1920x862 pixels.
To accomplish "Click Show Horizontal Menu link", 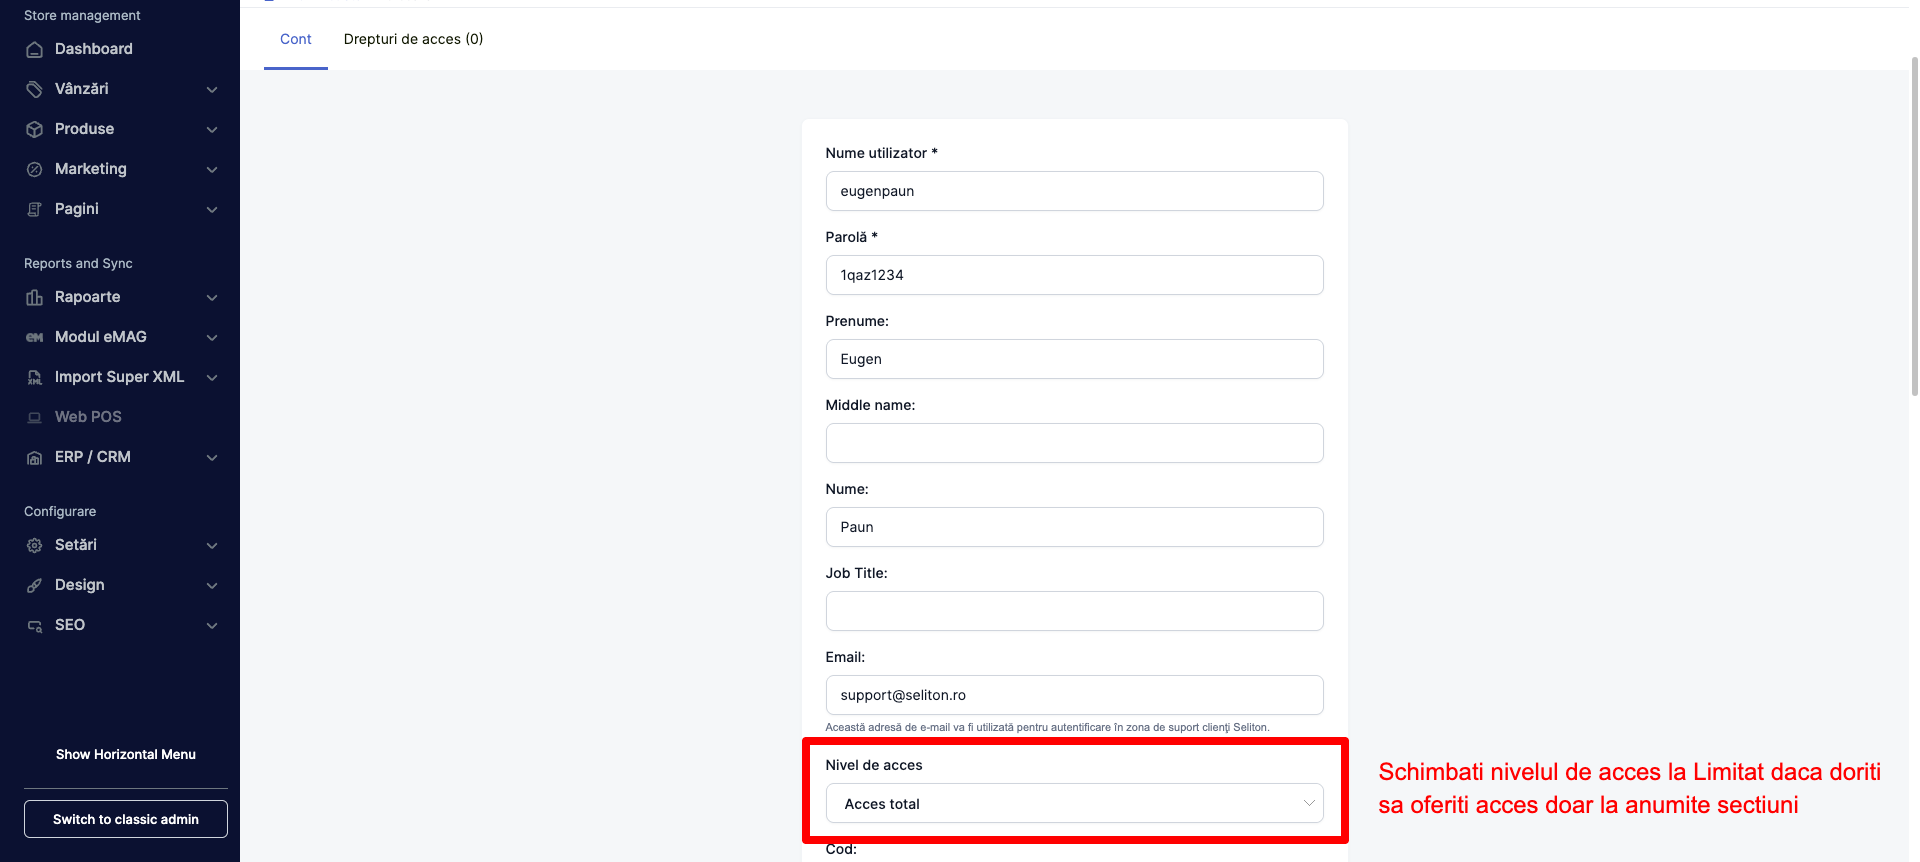I will [x=126, y=755].
